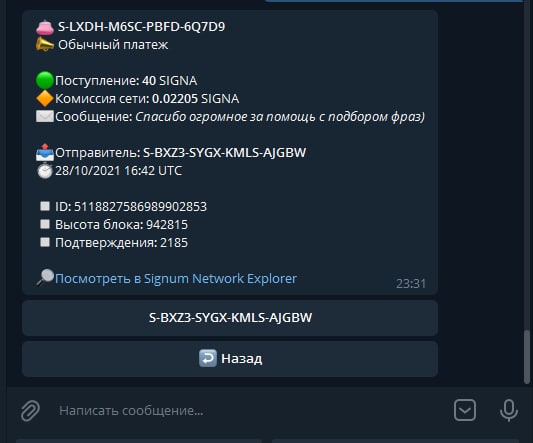Viewport: 533px width, 443px height.
Task: Click the chat vertical scrollbar thumb
Action: [527, 357]
